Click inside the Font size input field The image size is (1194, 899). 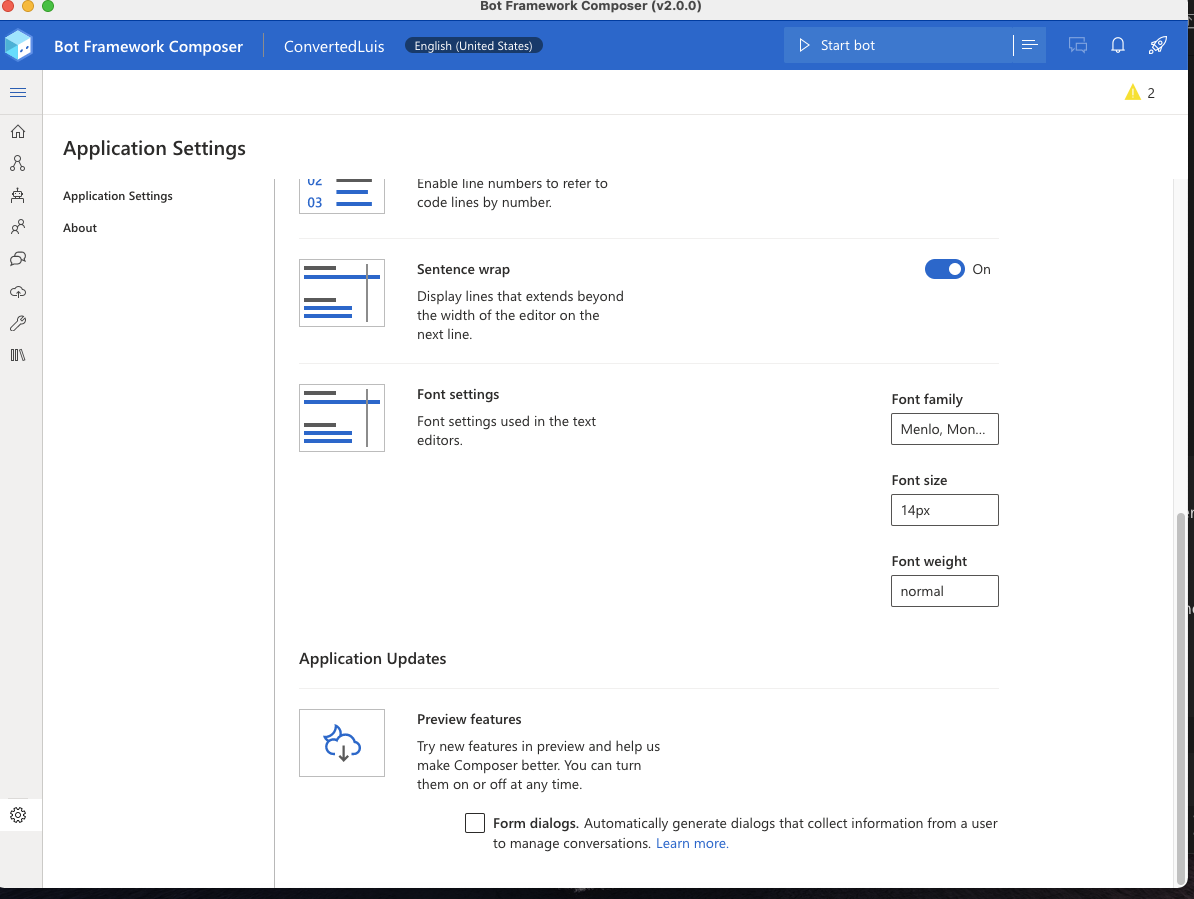pos(944,510)
